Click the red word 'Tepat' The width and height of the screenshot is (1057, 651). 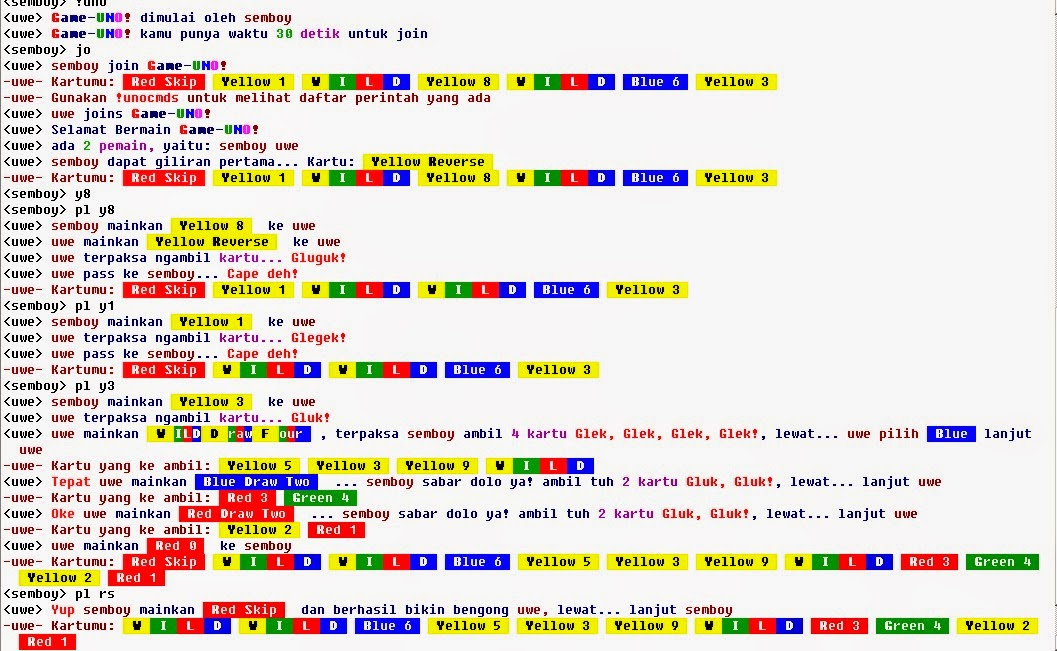click(71, 482)
